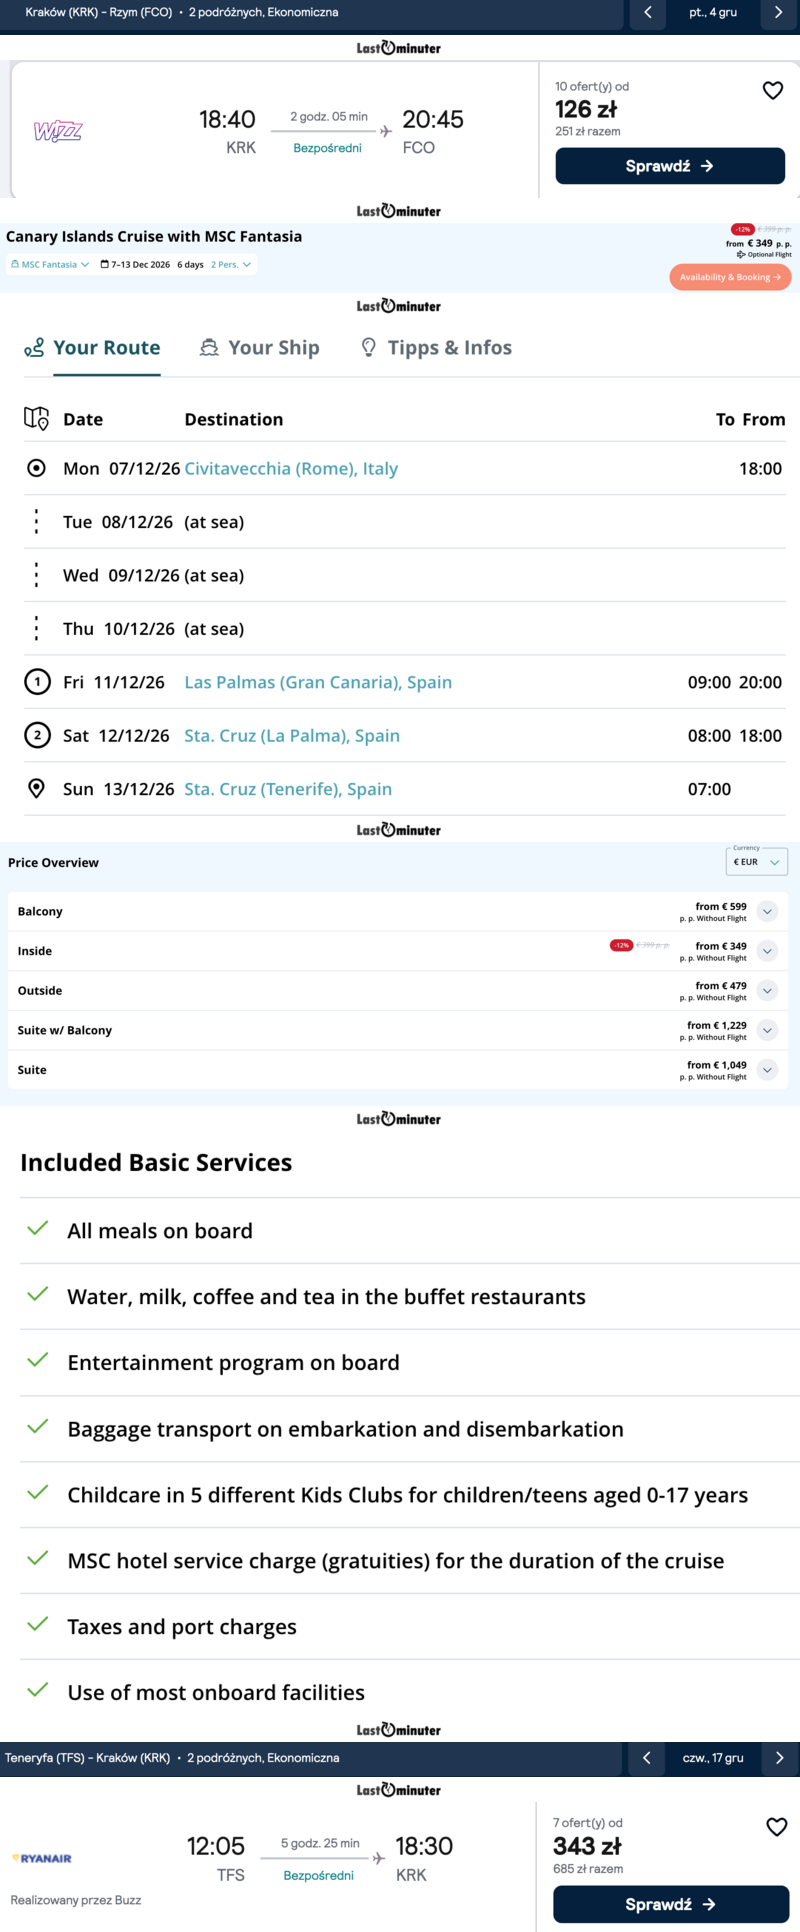
Task: Click Sprawdź for the 126 zł flight
Action: pyautogui.click(x=670, y=166)
